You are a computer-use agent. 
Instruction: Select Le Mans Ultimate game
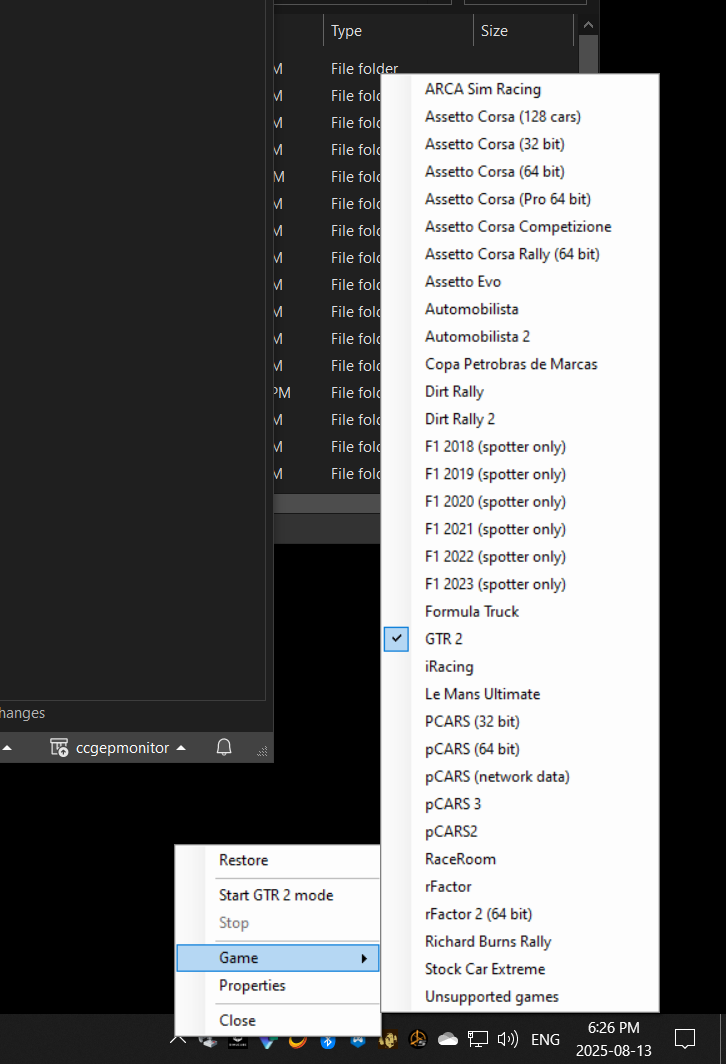coord(520,694)
